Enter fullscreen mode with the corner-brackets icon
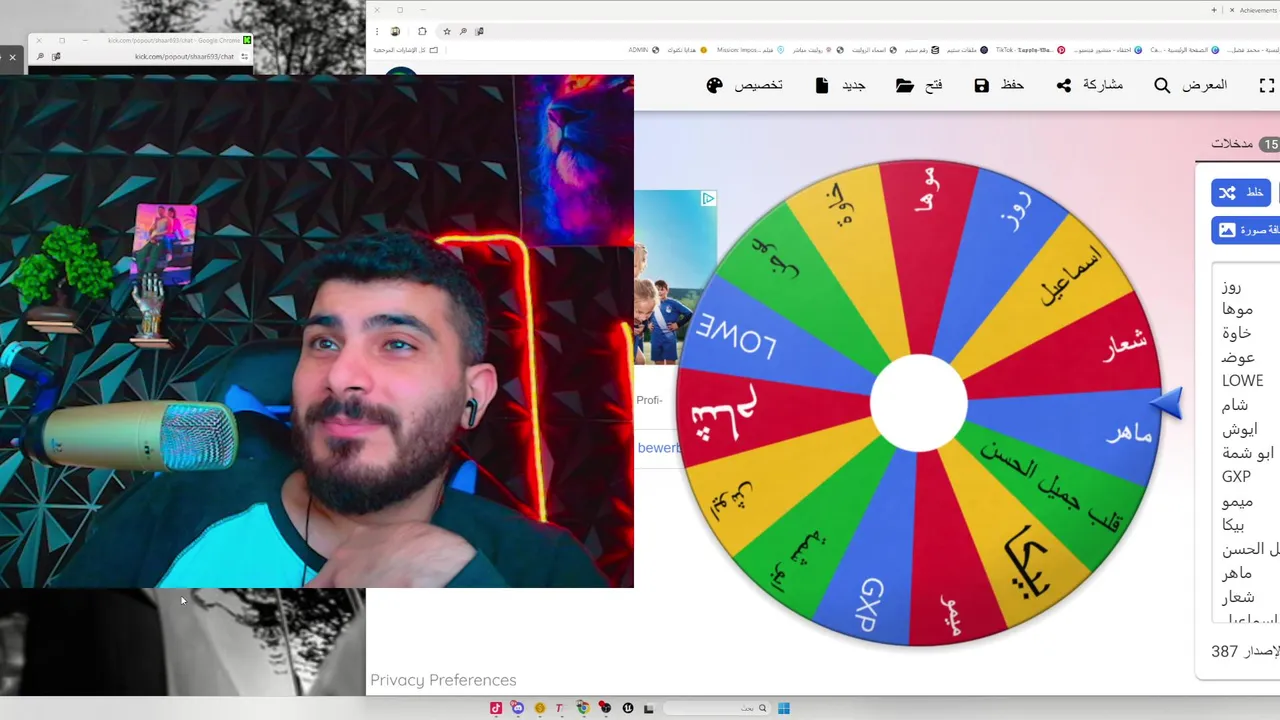The height and width of the screenshot is (720, 1280). (x=1267, y=85)
